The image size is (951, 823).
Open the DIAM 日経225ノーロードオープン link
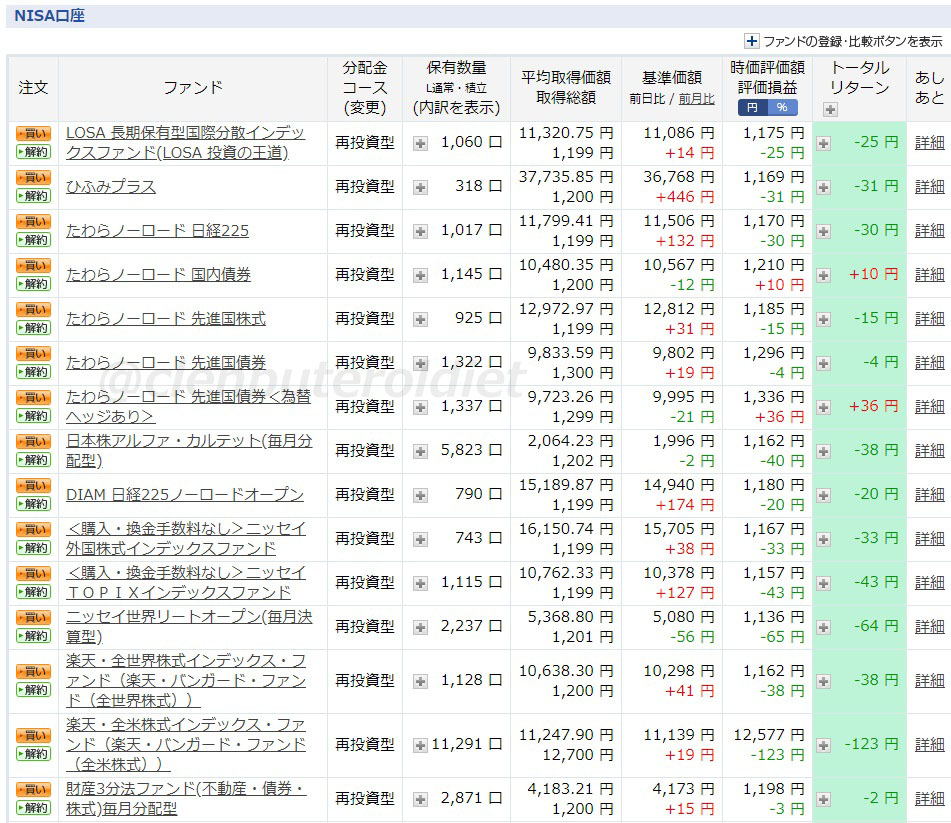tap(184, 494)
